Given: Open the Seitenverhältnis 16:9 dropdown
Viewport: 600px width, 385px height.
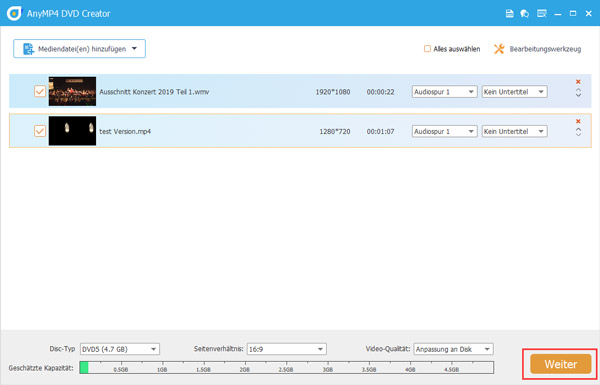Looking at the screenshot, I should coord(287,349).
